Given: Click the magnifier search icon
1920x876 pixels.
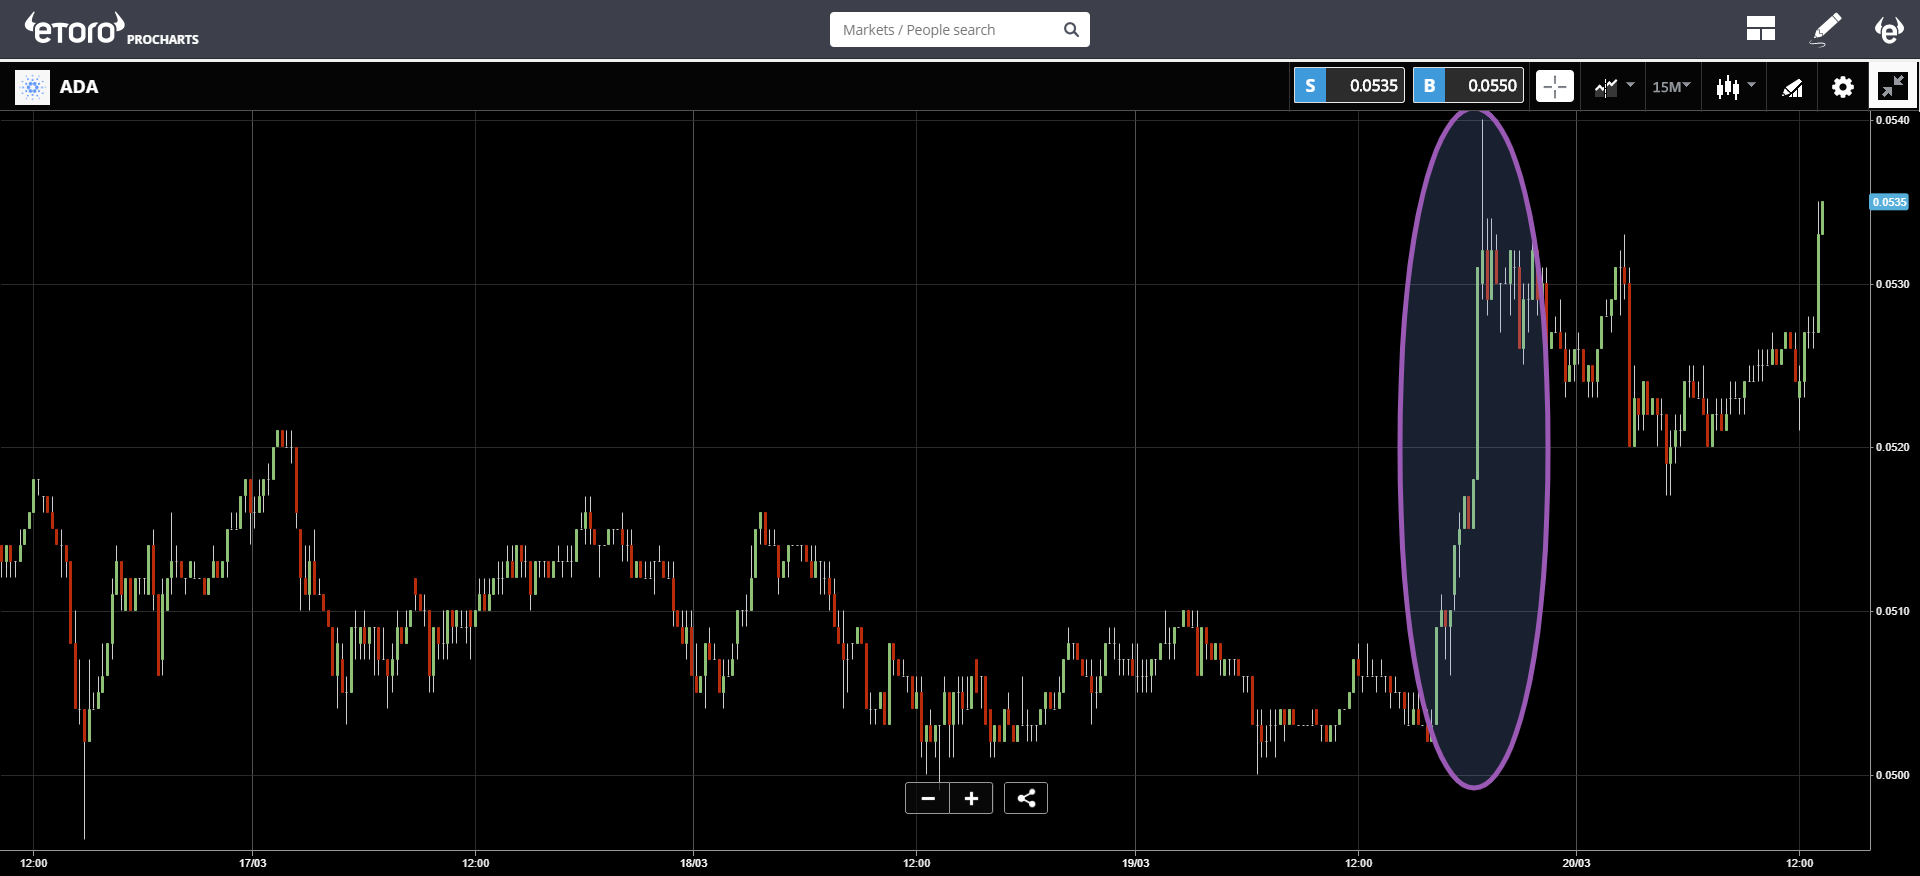Looking at the screenshot, I should (1071, 30).
